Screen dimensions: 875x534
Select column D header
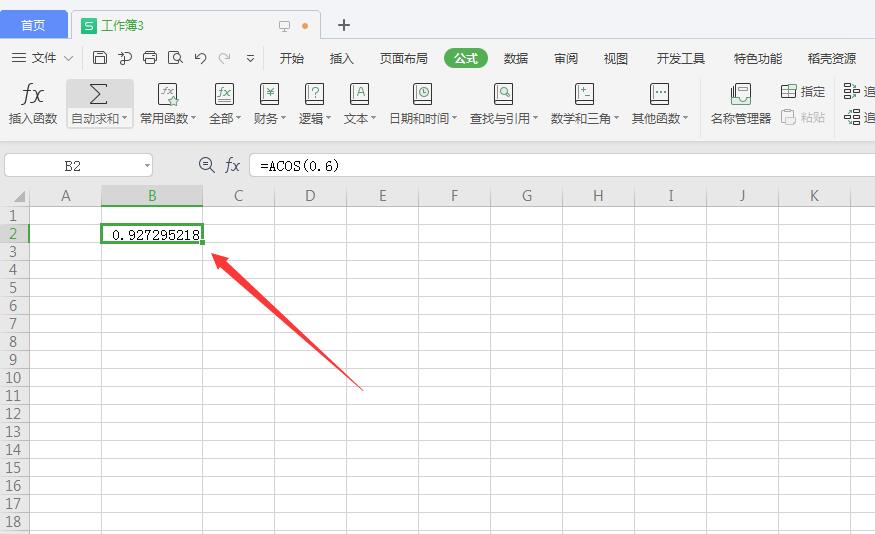click(x=310, y=196)
